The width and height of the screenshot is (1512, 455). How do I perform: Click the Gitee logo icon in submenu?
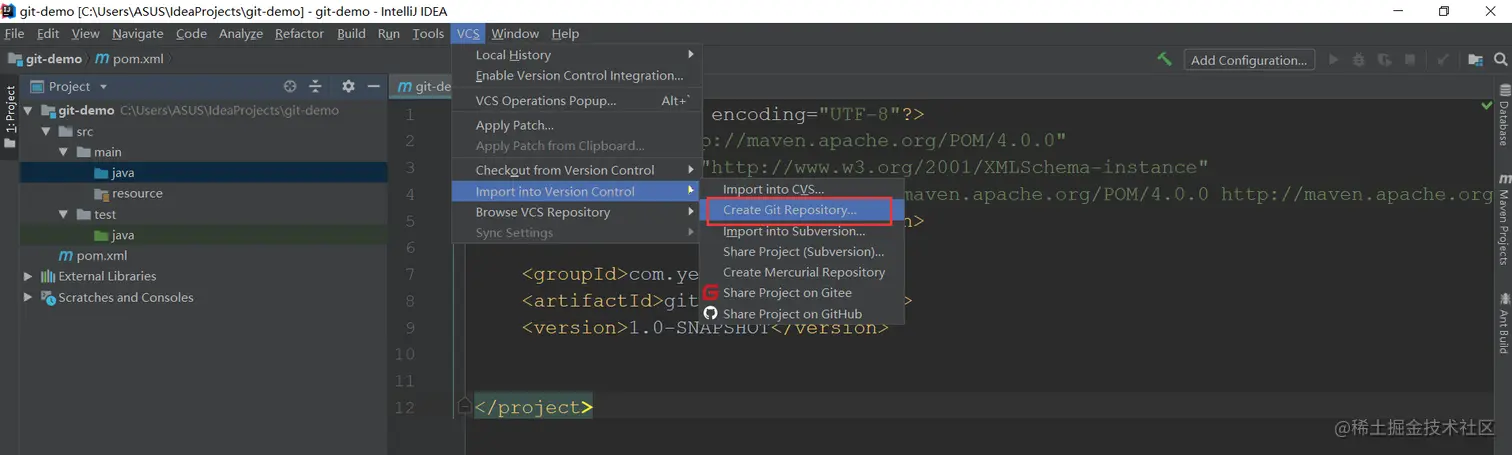(x=711, y=293)
